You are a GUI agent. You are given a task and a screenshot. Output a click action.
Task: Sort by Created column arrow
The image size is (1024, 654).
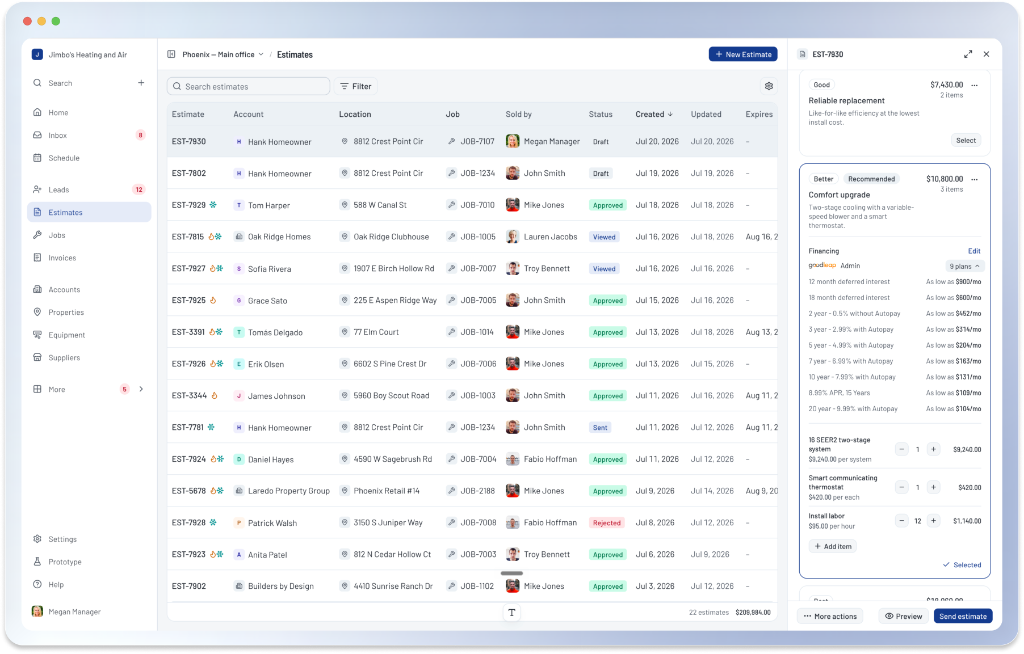pos(670,114)
